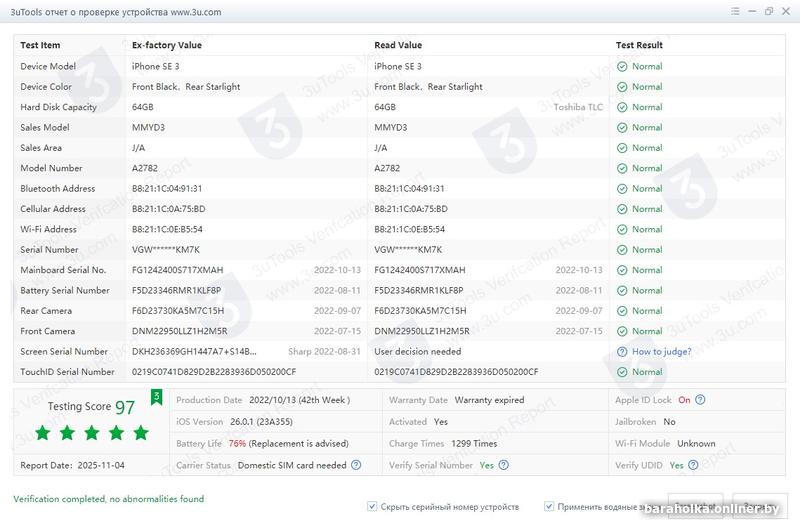The image size is (800, 530).
Task: Click the Normal check icon for Cellular Address
Action: pos(622,209)
